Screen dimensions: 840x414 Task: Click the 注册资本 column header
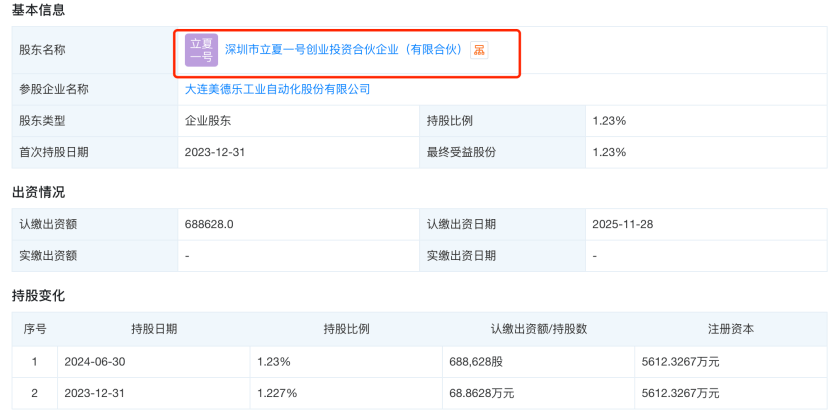[731, 329]
